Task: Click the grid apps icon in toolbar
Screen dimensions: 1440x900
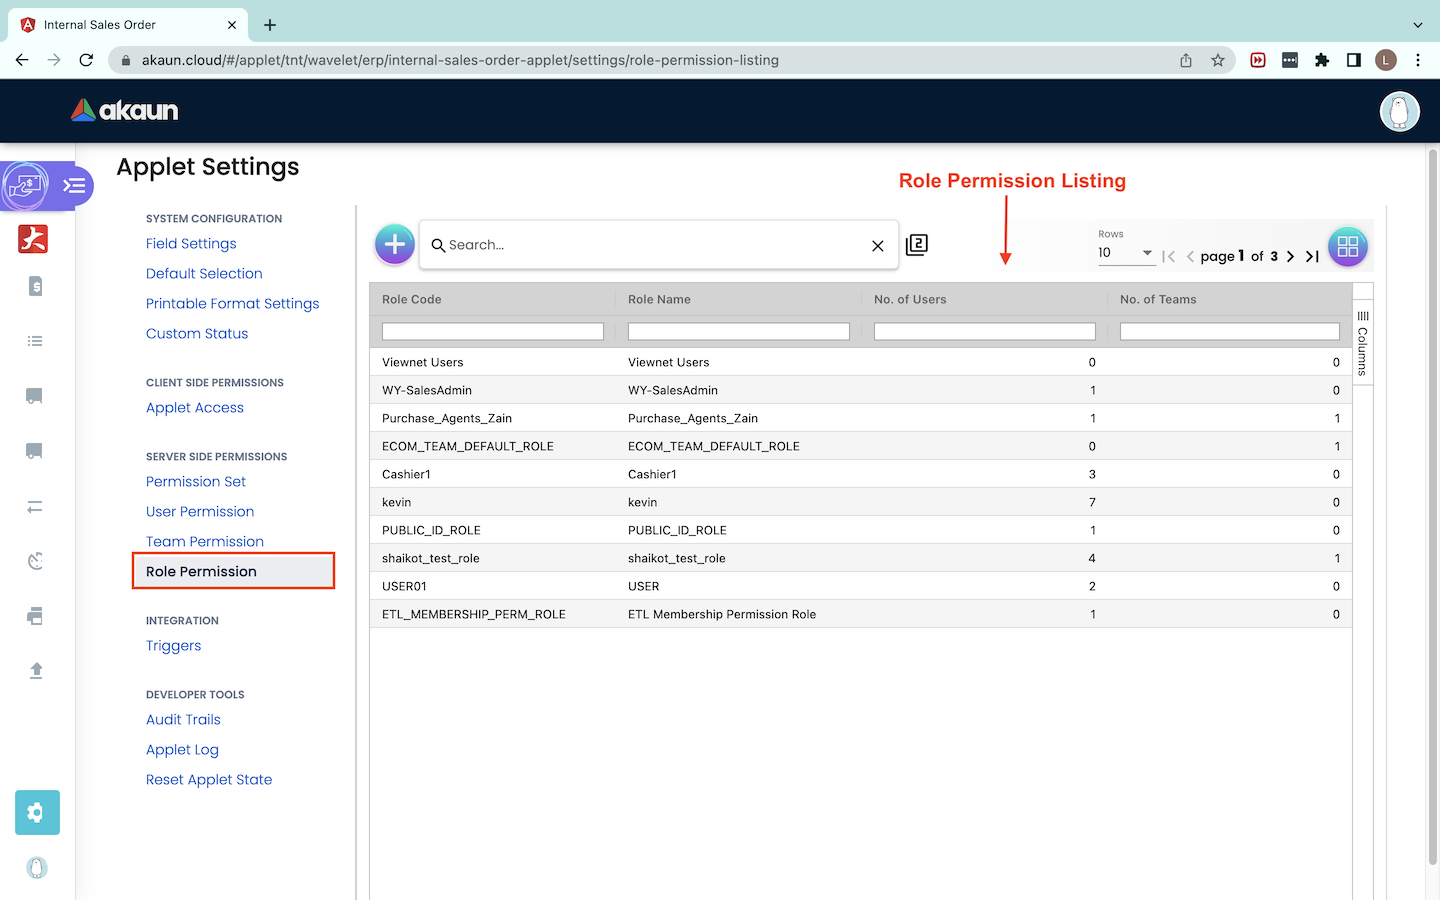Action: pos(1347,246)
